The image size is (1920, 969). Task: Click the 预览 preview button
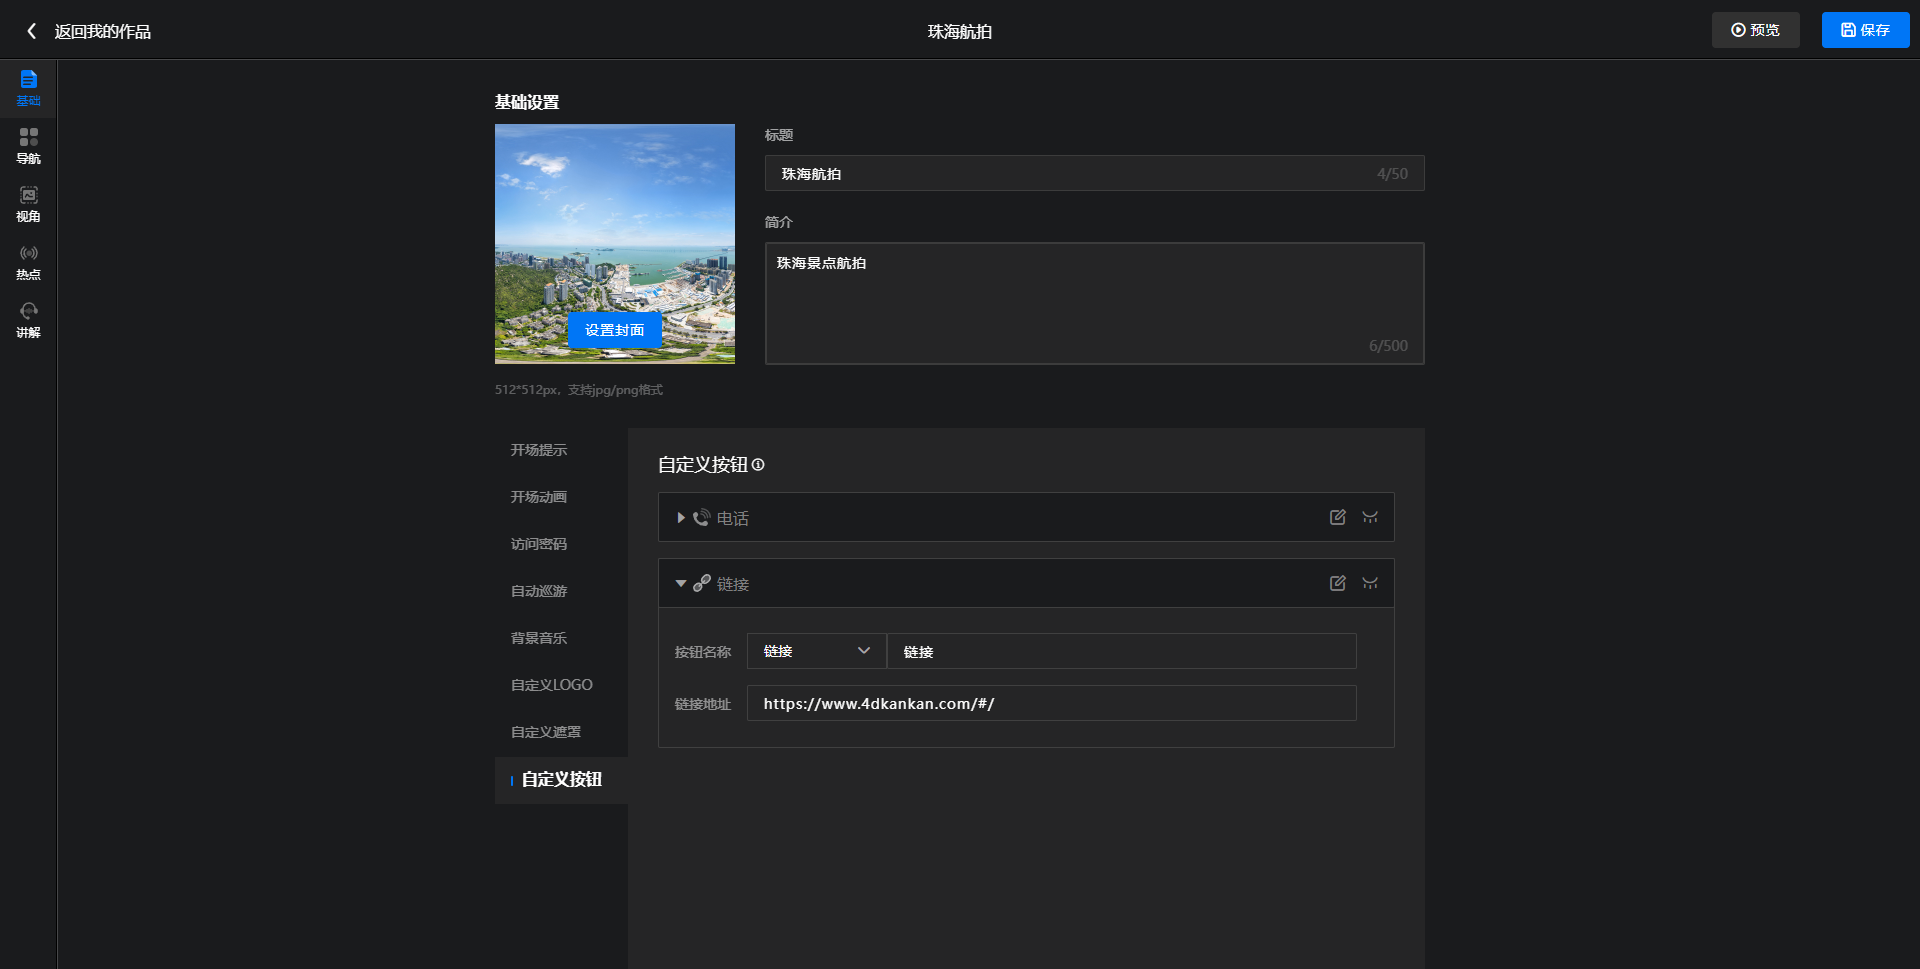(x=1755, y=30)
